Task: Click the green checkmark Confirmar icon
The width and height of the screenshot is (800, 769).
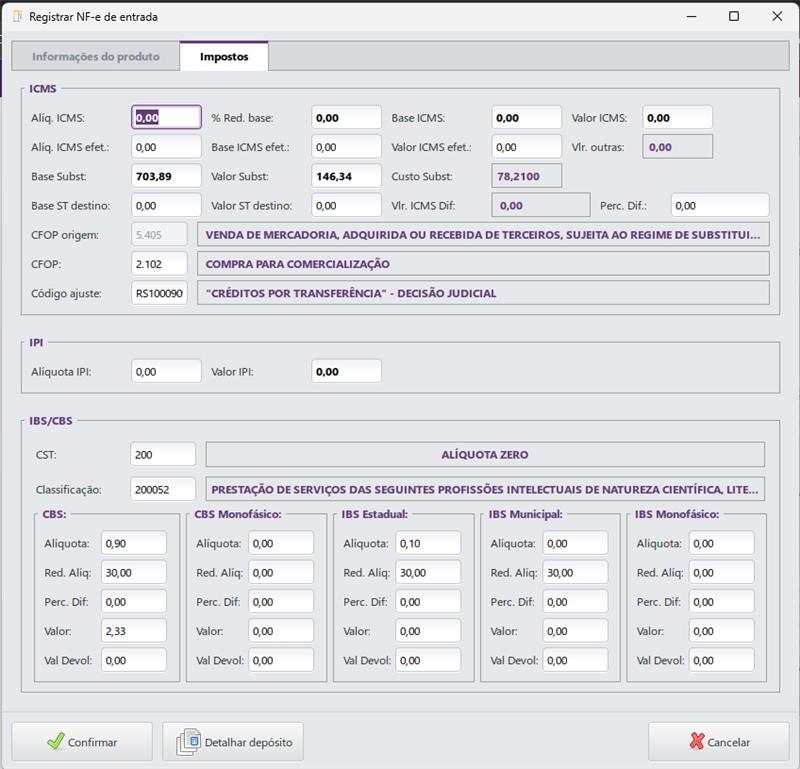Action: [x=55, y=742]
